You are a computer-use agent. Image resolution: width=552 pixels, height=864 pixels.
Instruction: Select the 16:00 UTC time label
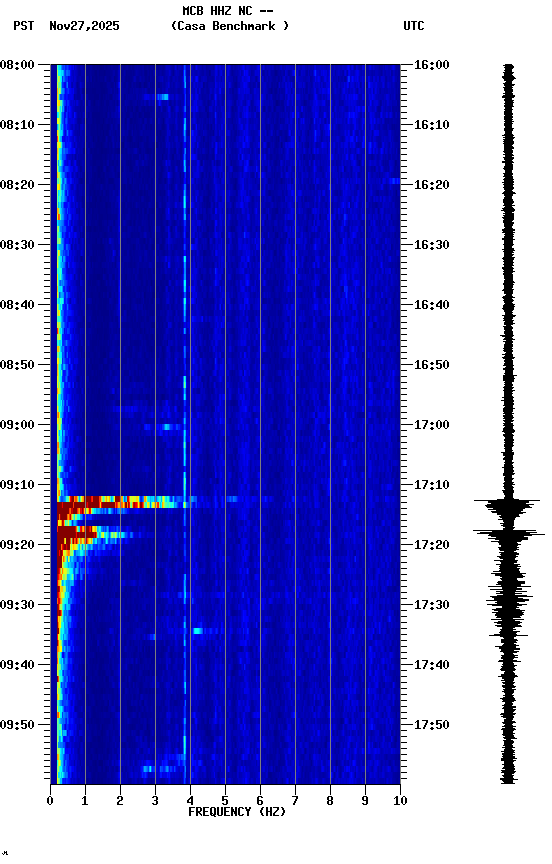(x=432, y=65)
